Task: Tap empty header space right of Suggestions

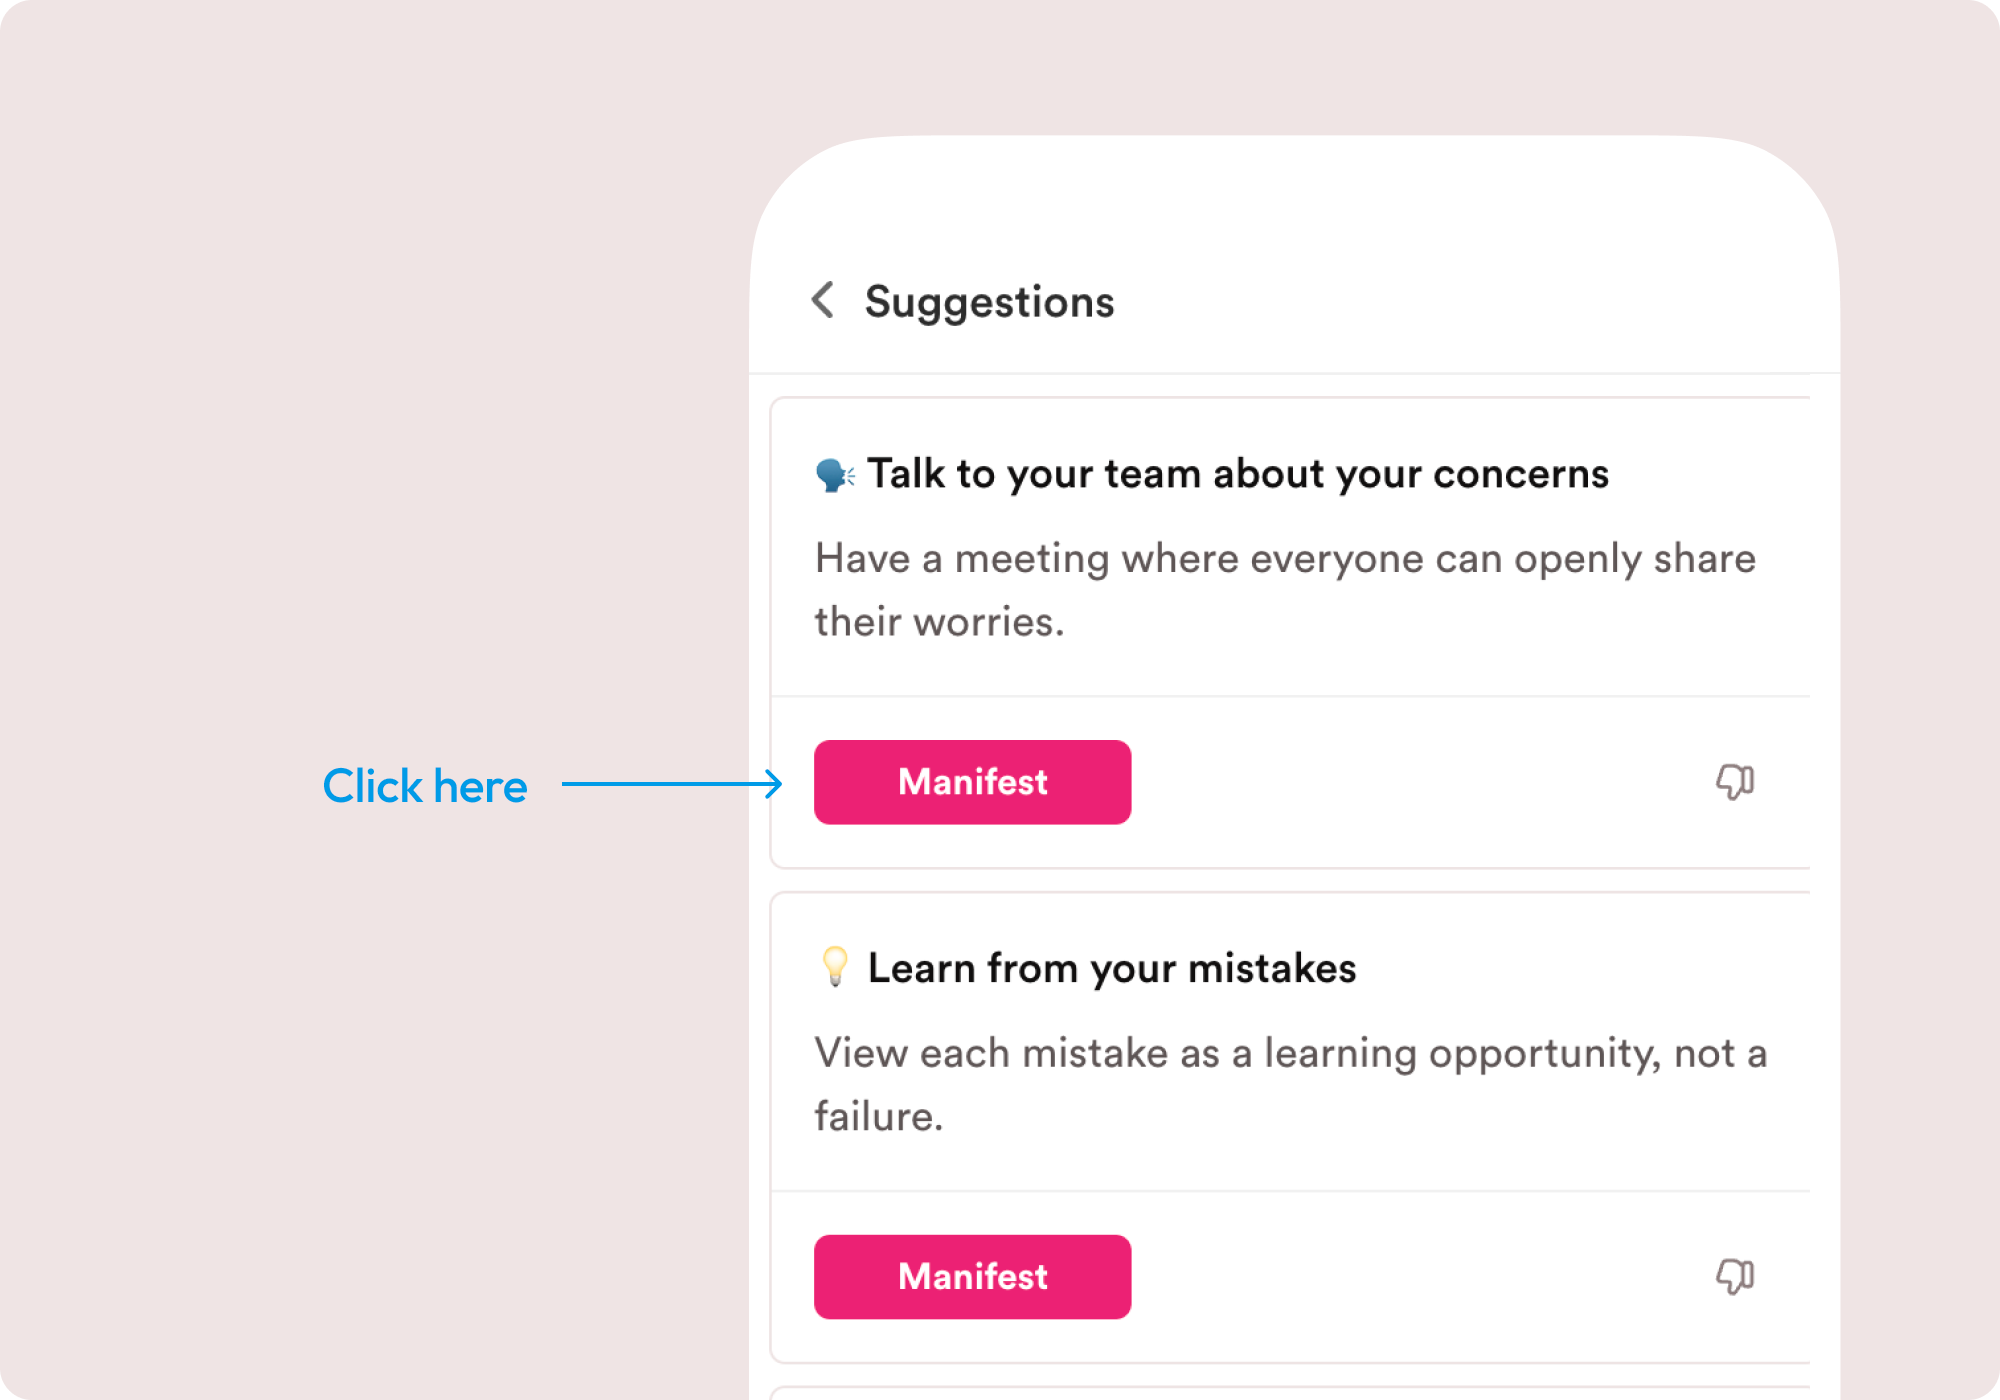Action: (1470, 302)
